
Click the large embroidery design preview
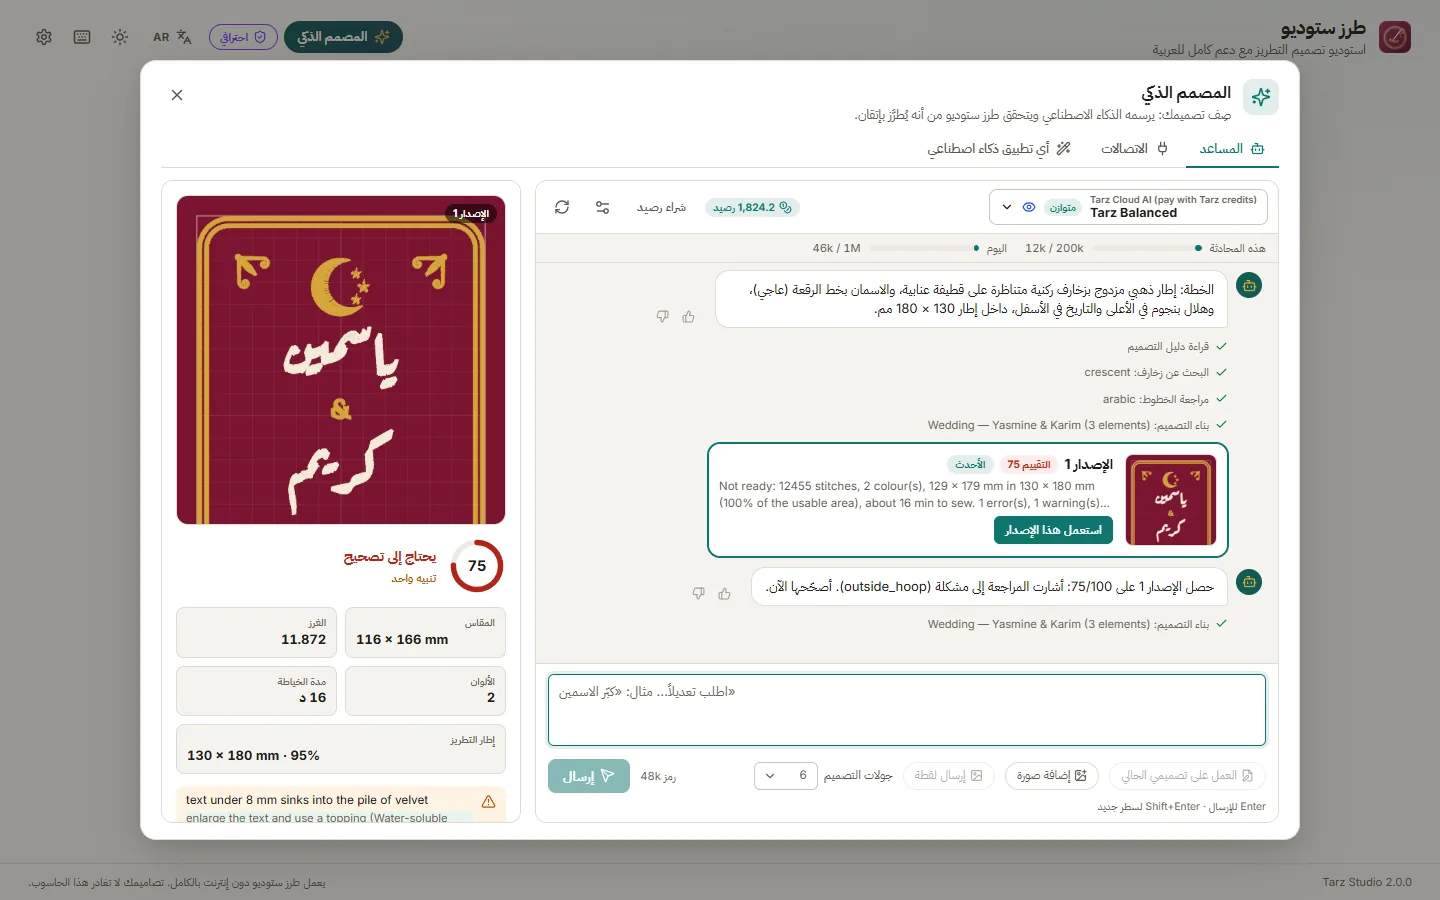pyautogui.click(x=341, y=360)
